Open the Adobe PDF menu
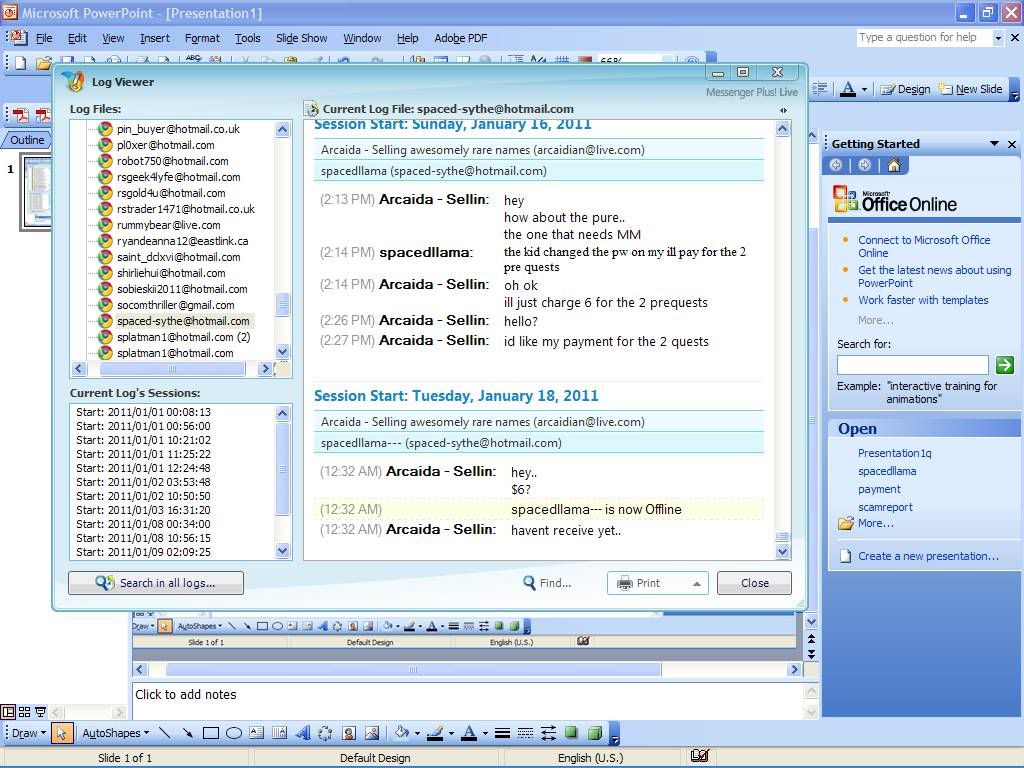Image resolution: width=1024 pixels, height=768 pixels. click(x=460, y=38)
